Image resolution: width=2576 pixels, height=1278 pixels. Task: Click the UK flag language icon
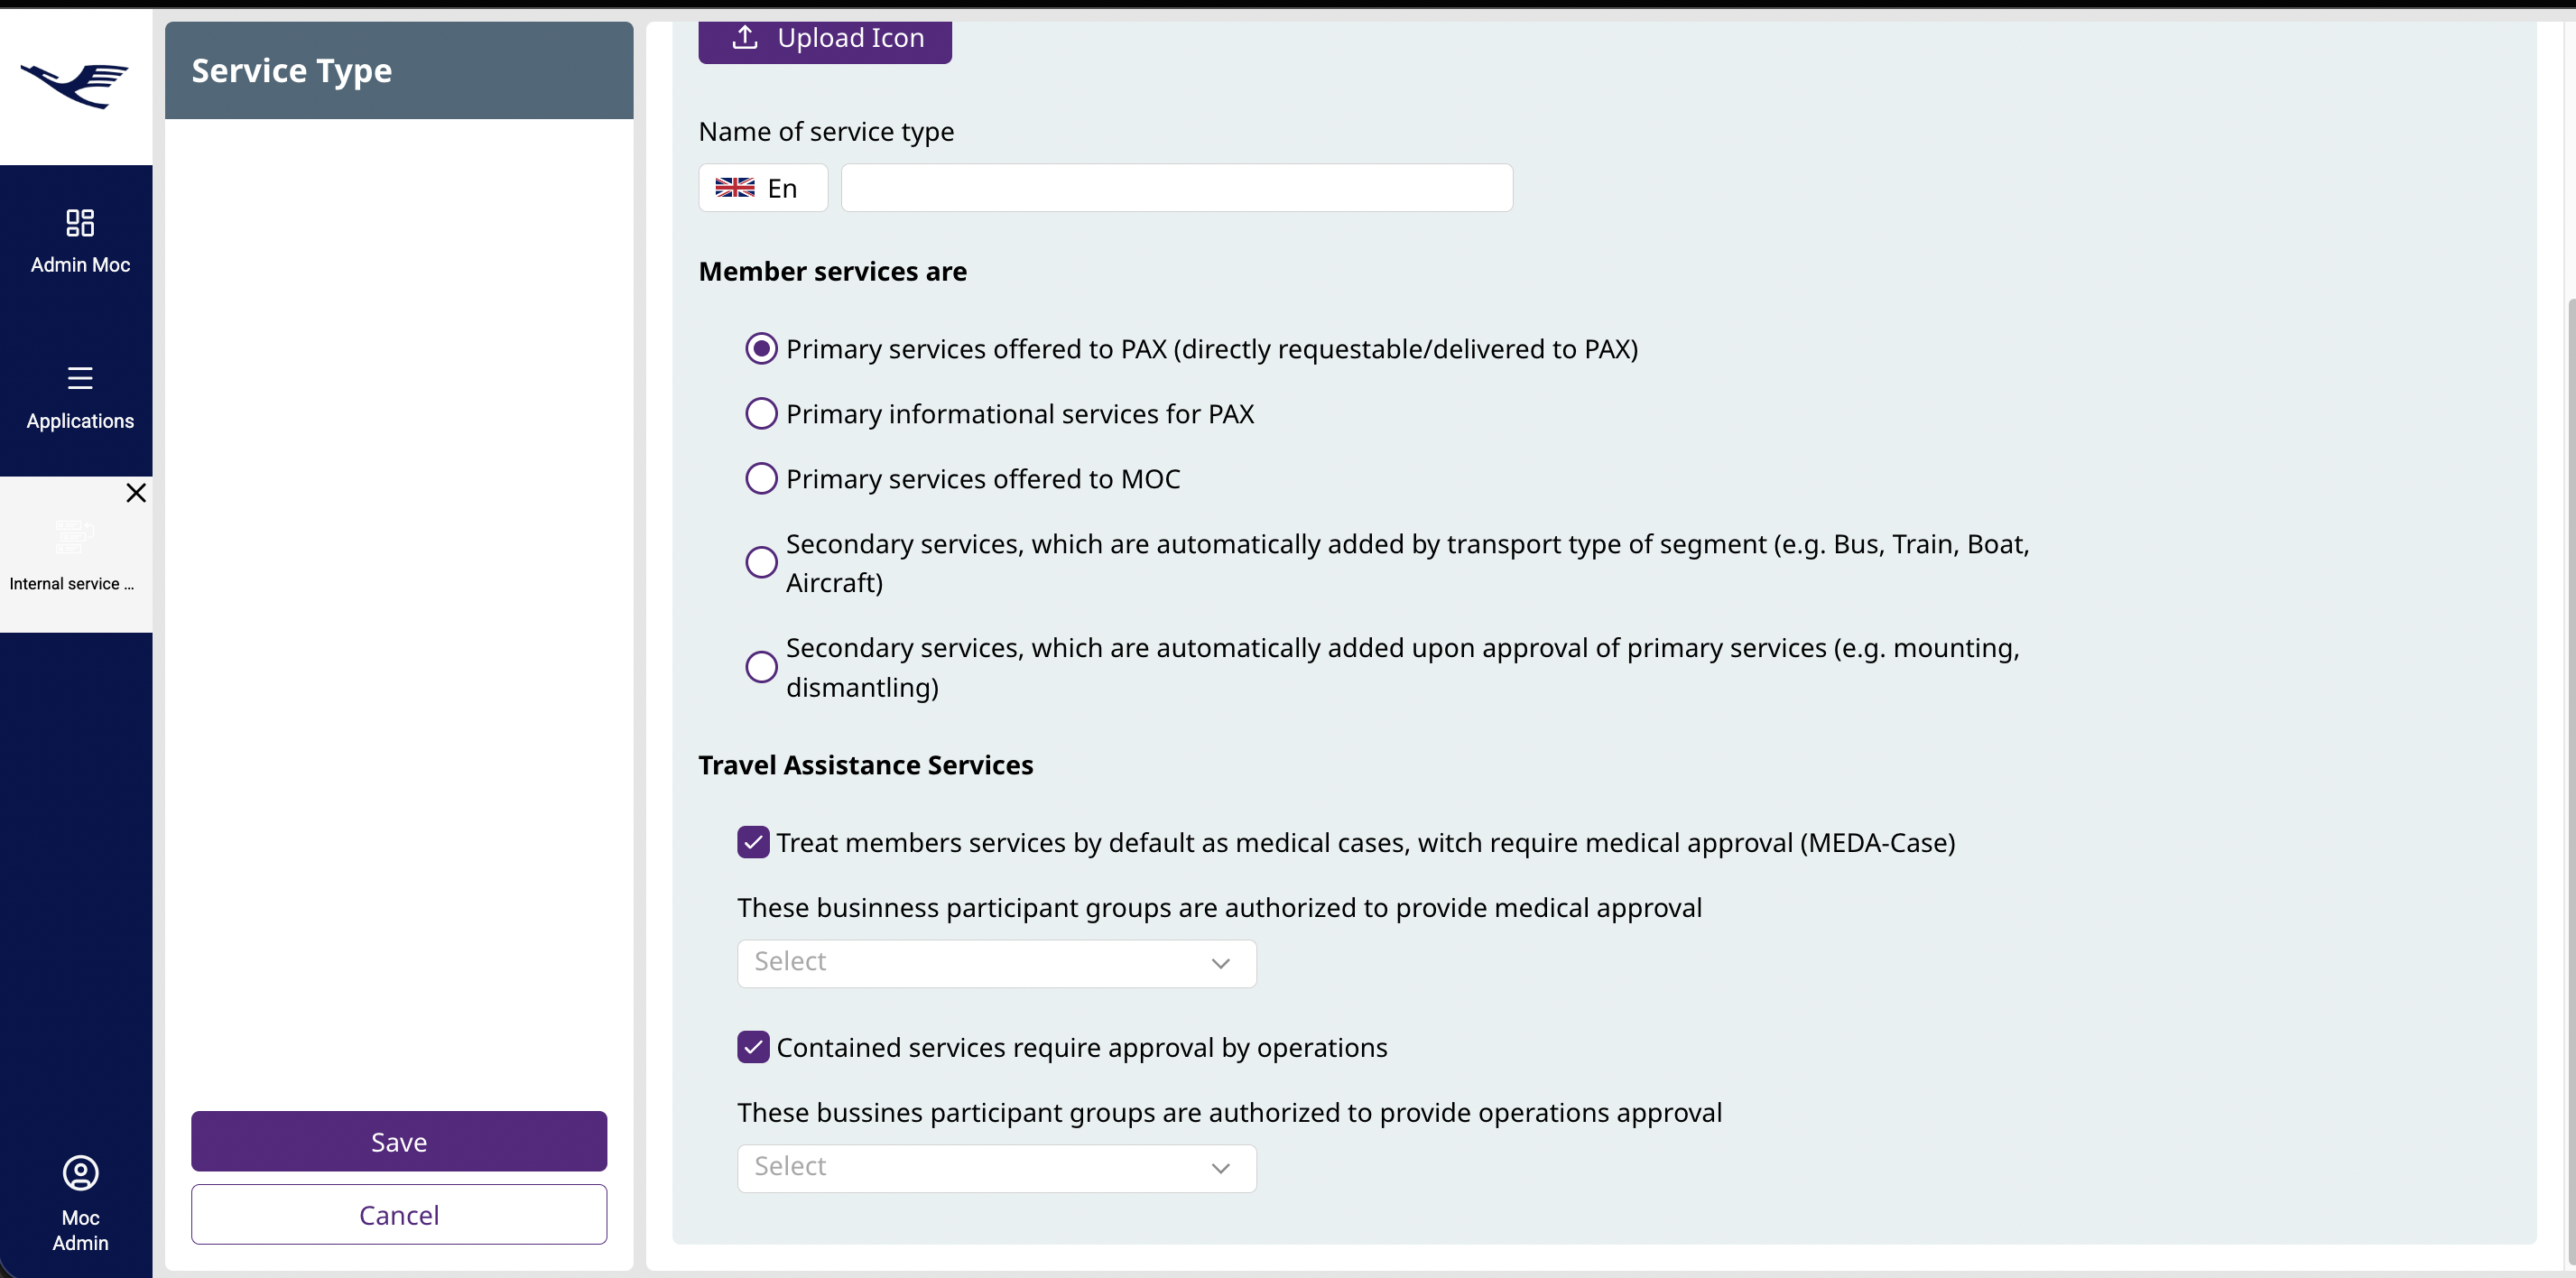[735, 188]
